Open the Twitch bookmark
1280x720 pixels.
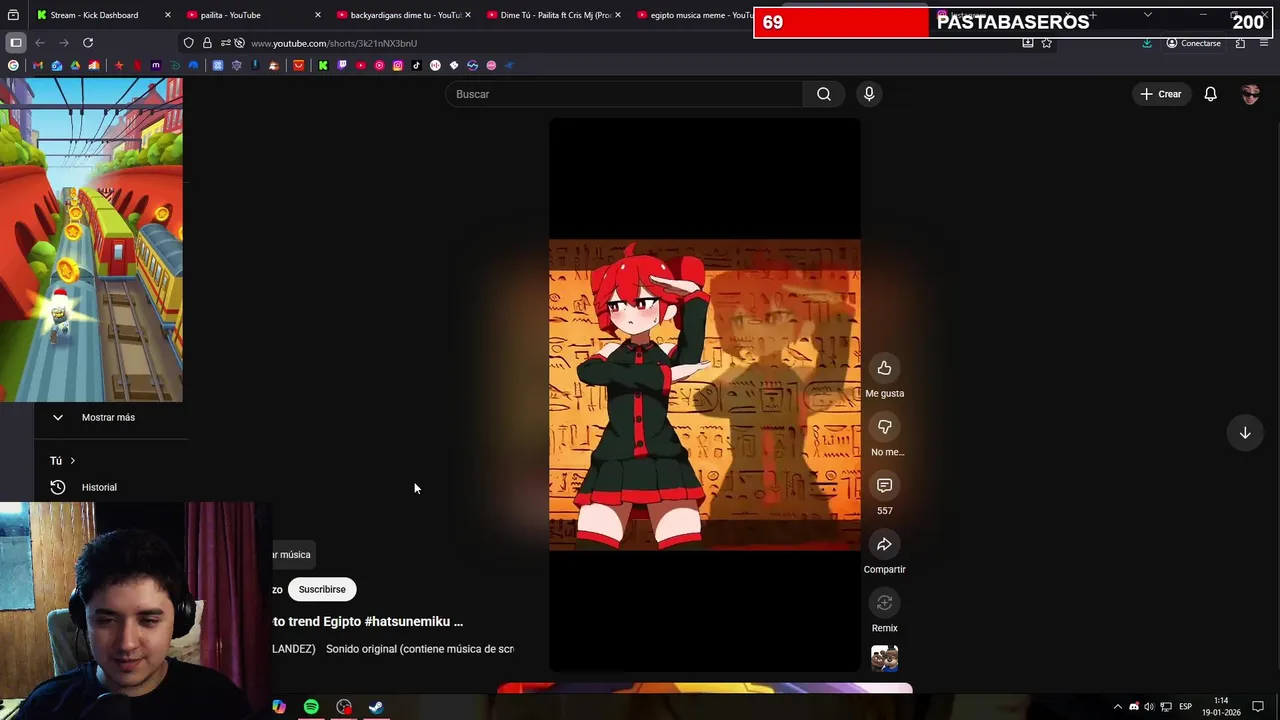pyautogui.click(x=342, y=65)
